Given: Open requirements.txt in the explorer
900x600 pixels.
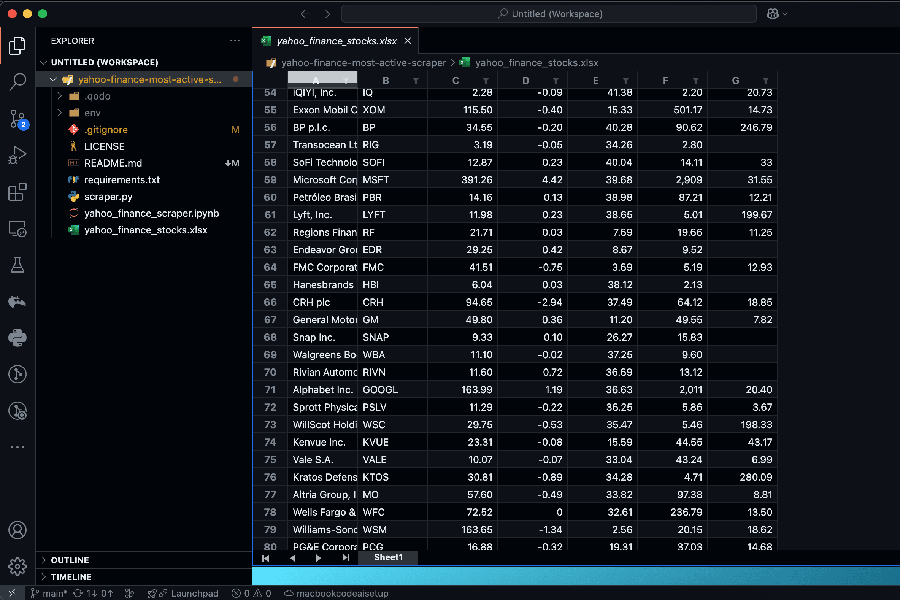Looking at the screenshot, I should click(122, 180).
